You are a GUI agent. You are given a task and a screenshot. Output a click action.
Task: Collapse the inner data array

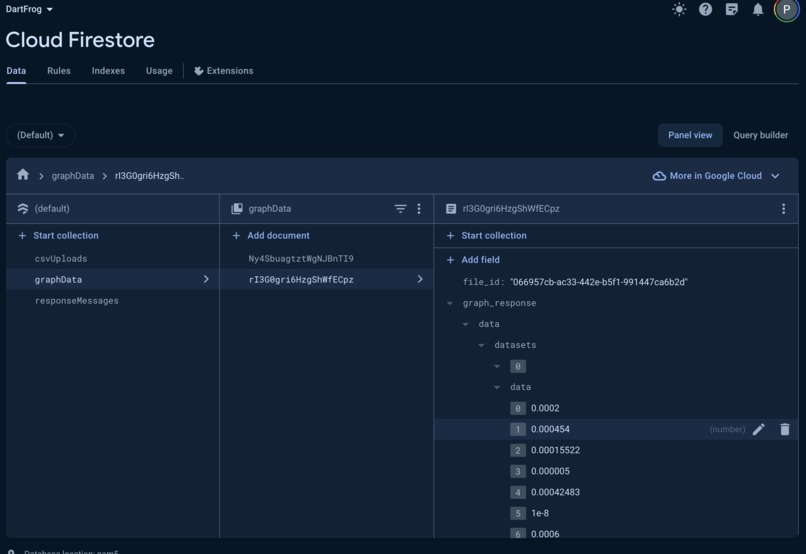497,387
